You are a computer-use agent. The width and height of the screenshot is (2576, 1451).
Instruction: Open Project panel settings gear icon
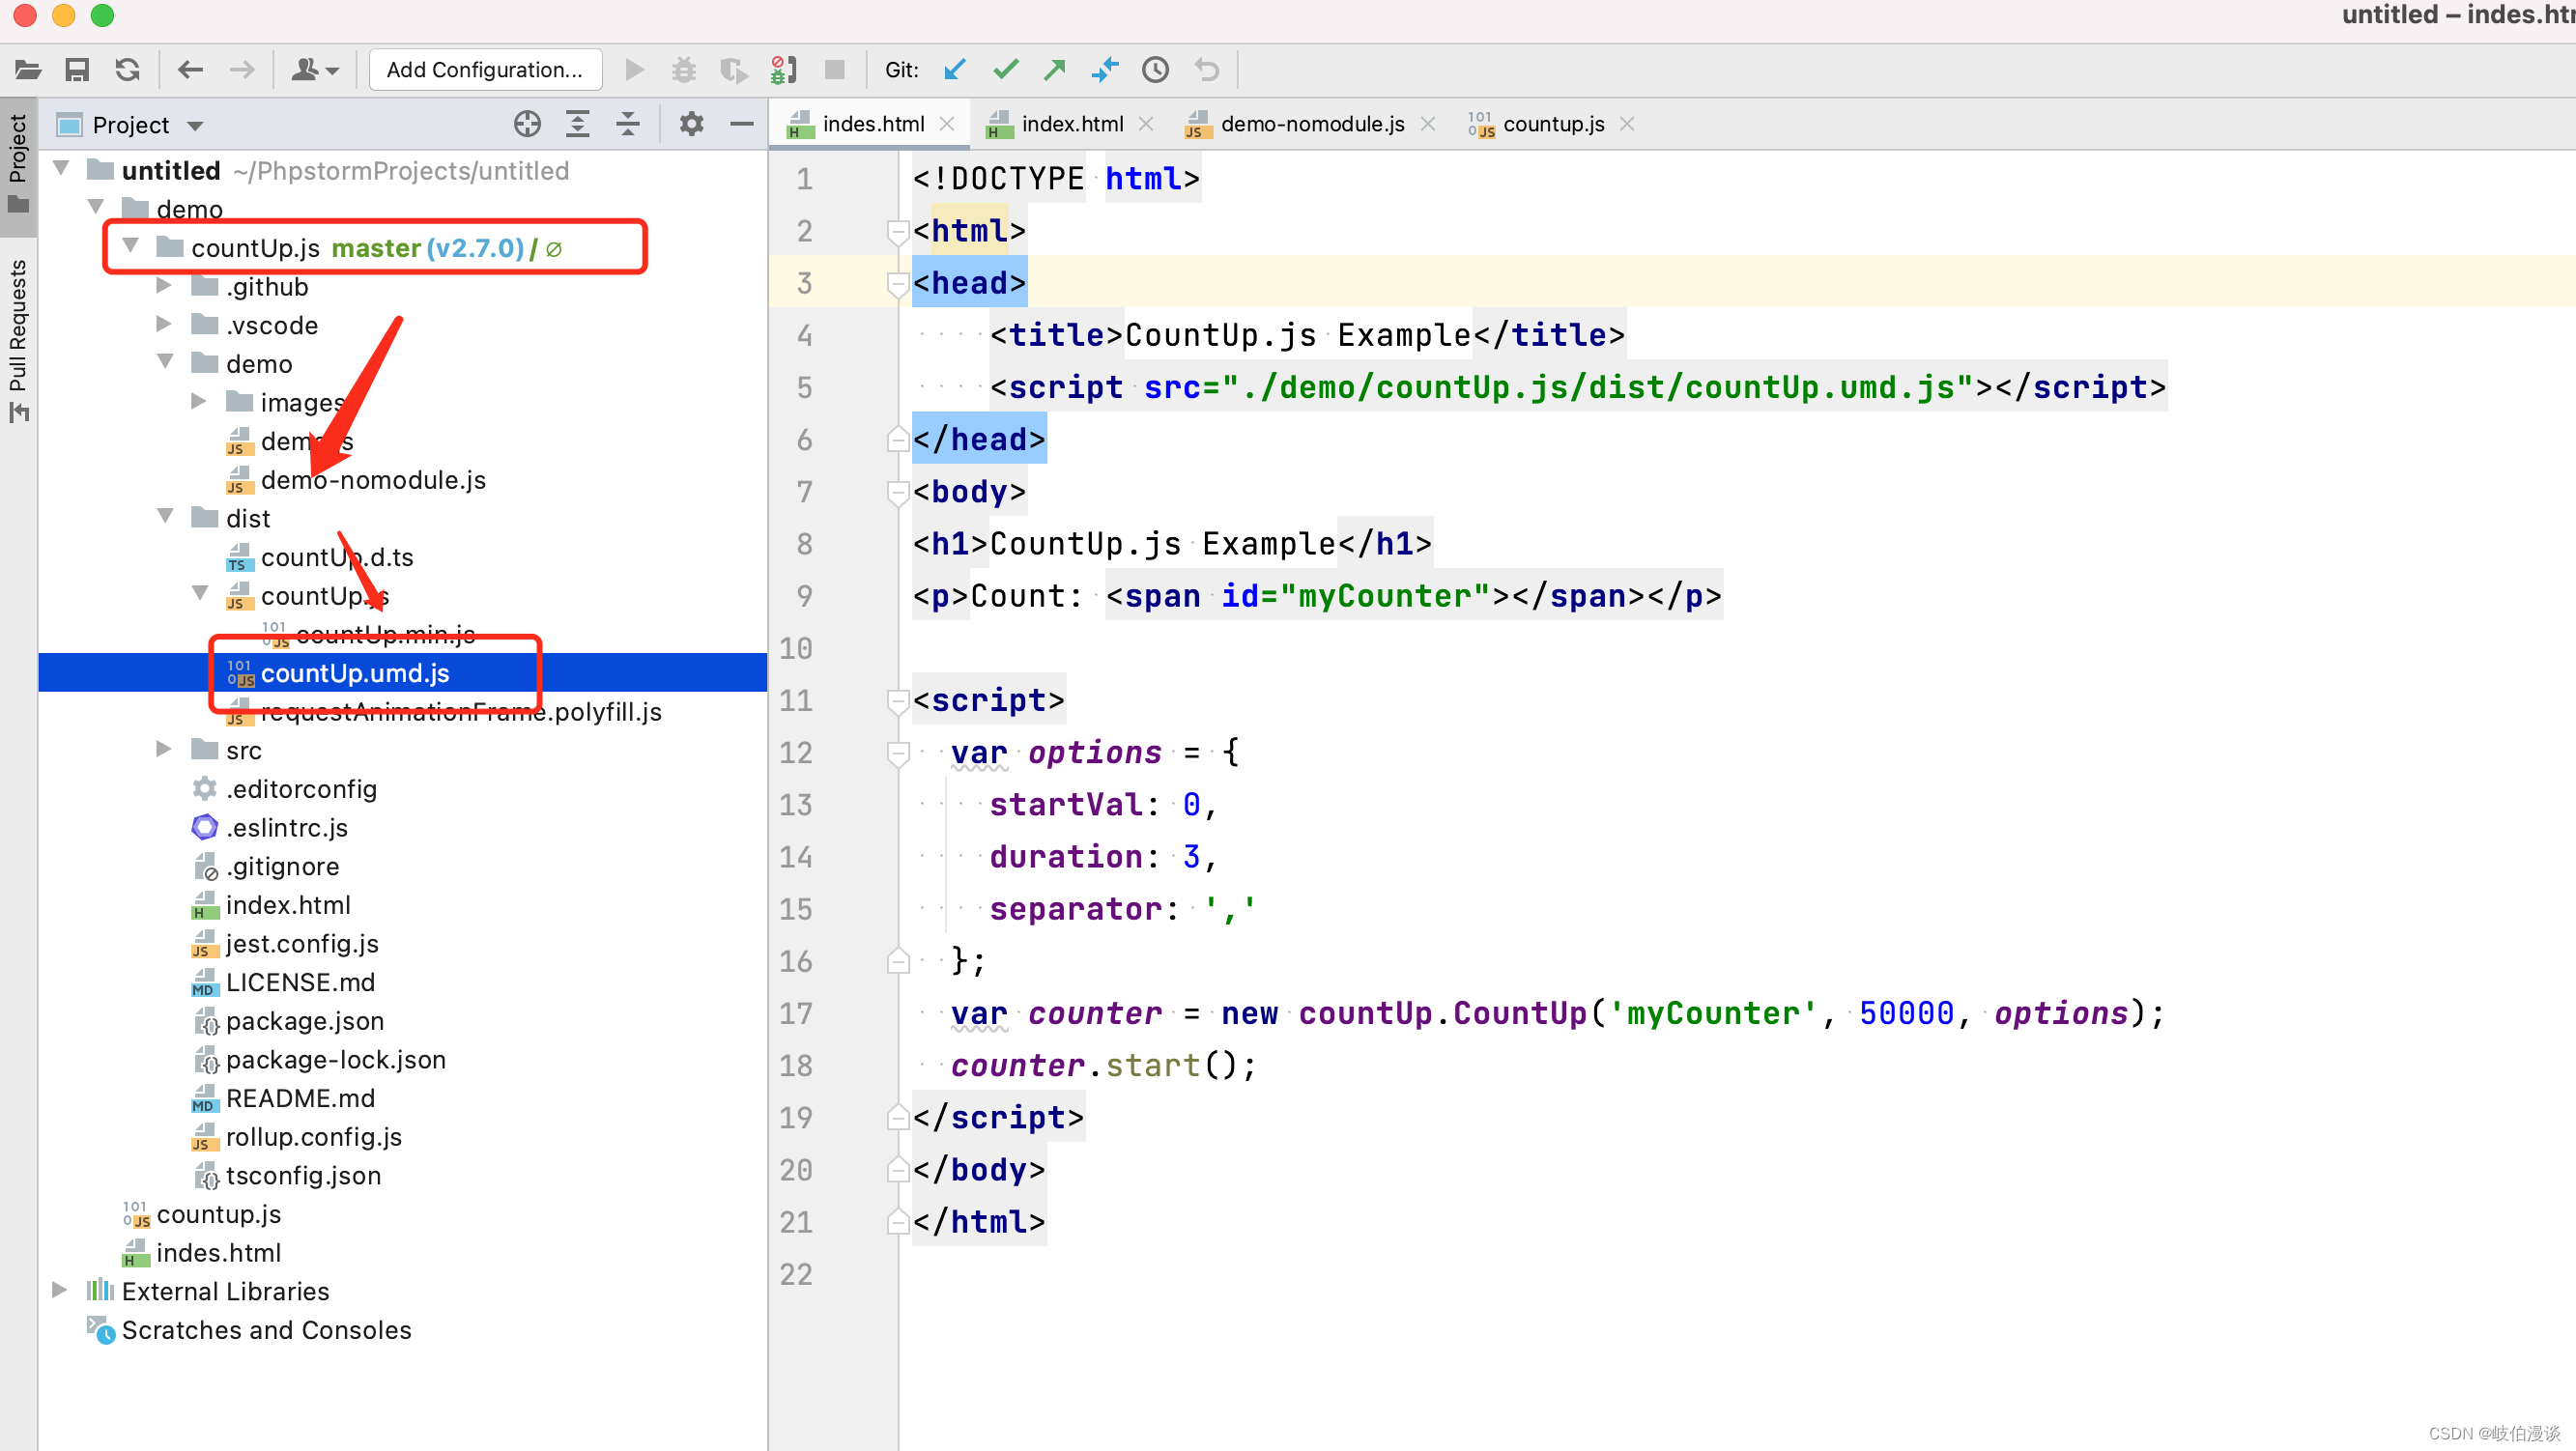691,125
